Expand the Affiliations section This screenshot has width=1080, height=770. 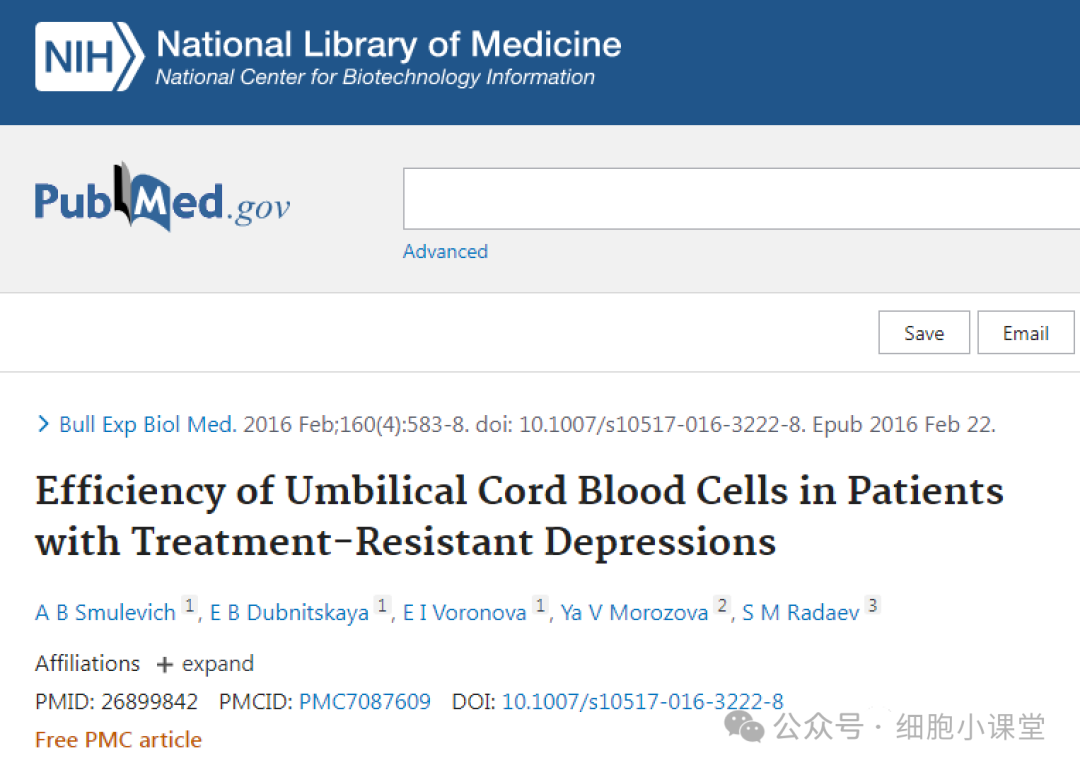coord(205,664)
